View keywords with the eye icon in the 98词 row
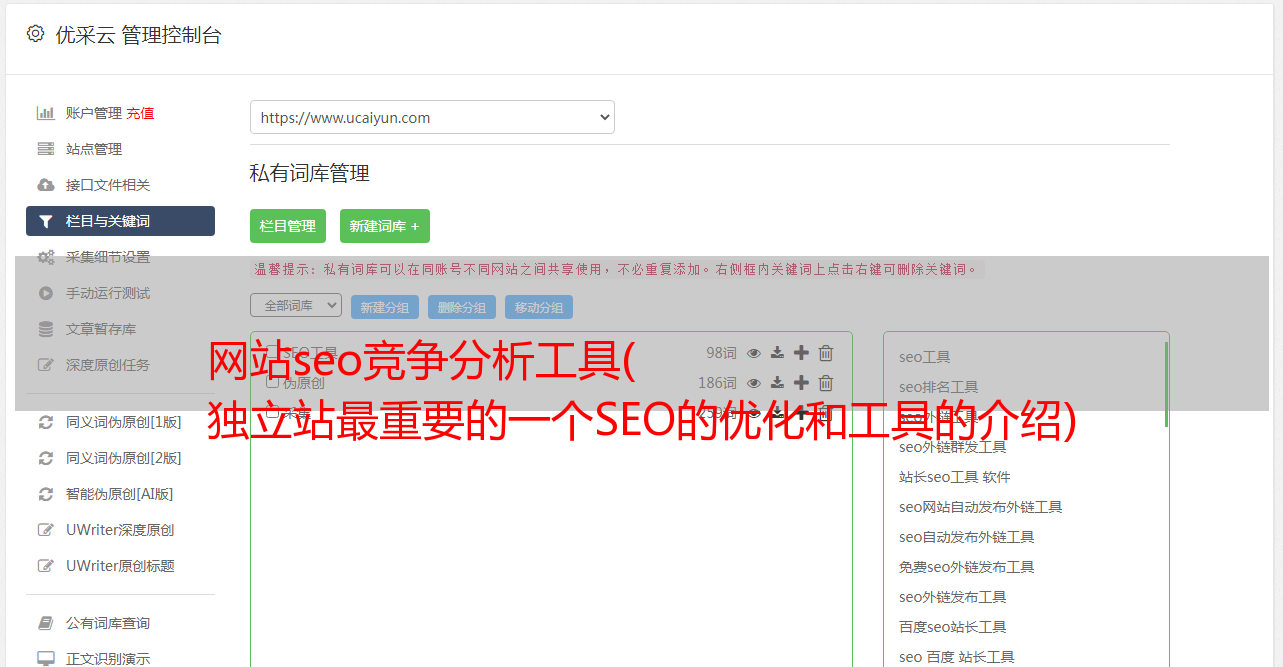 pos(754,353)
